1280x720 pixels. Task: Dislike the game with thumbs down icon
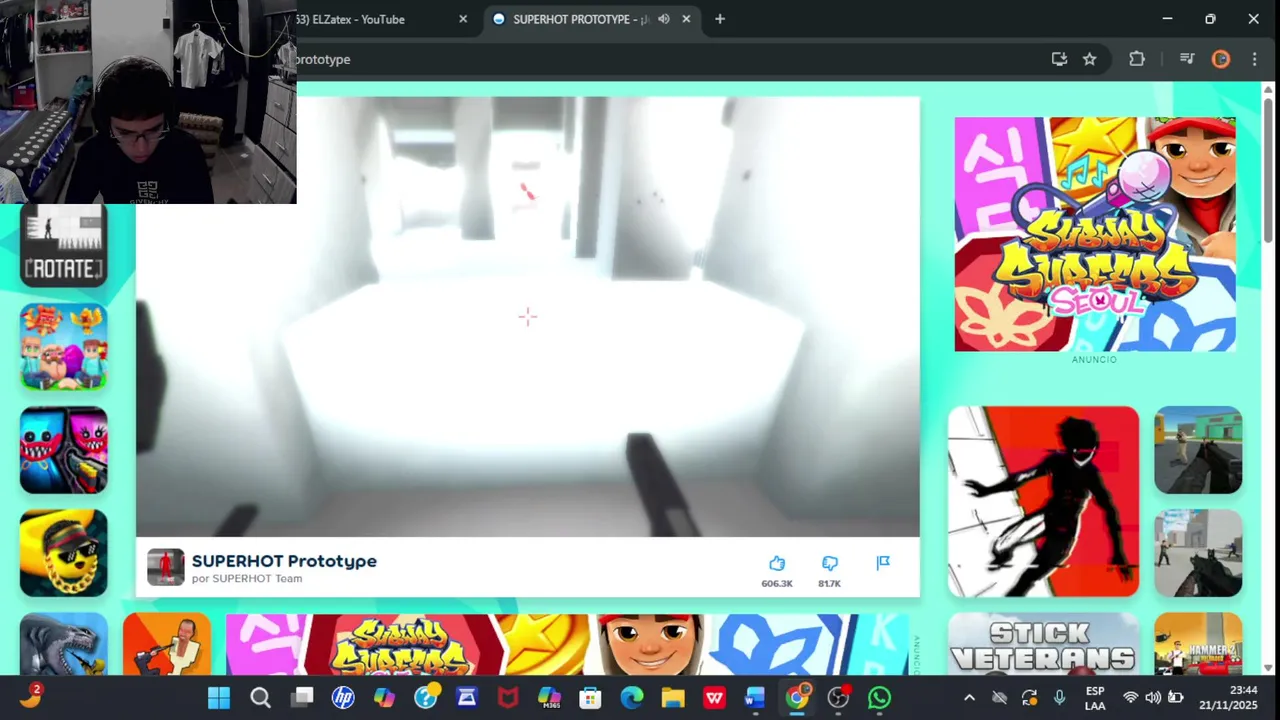830,564
